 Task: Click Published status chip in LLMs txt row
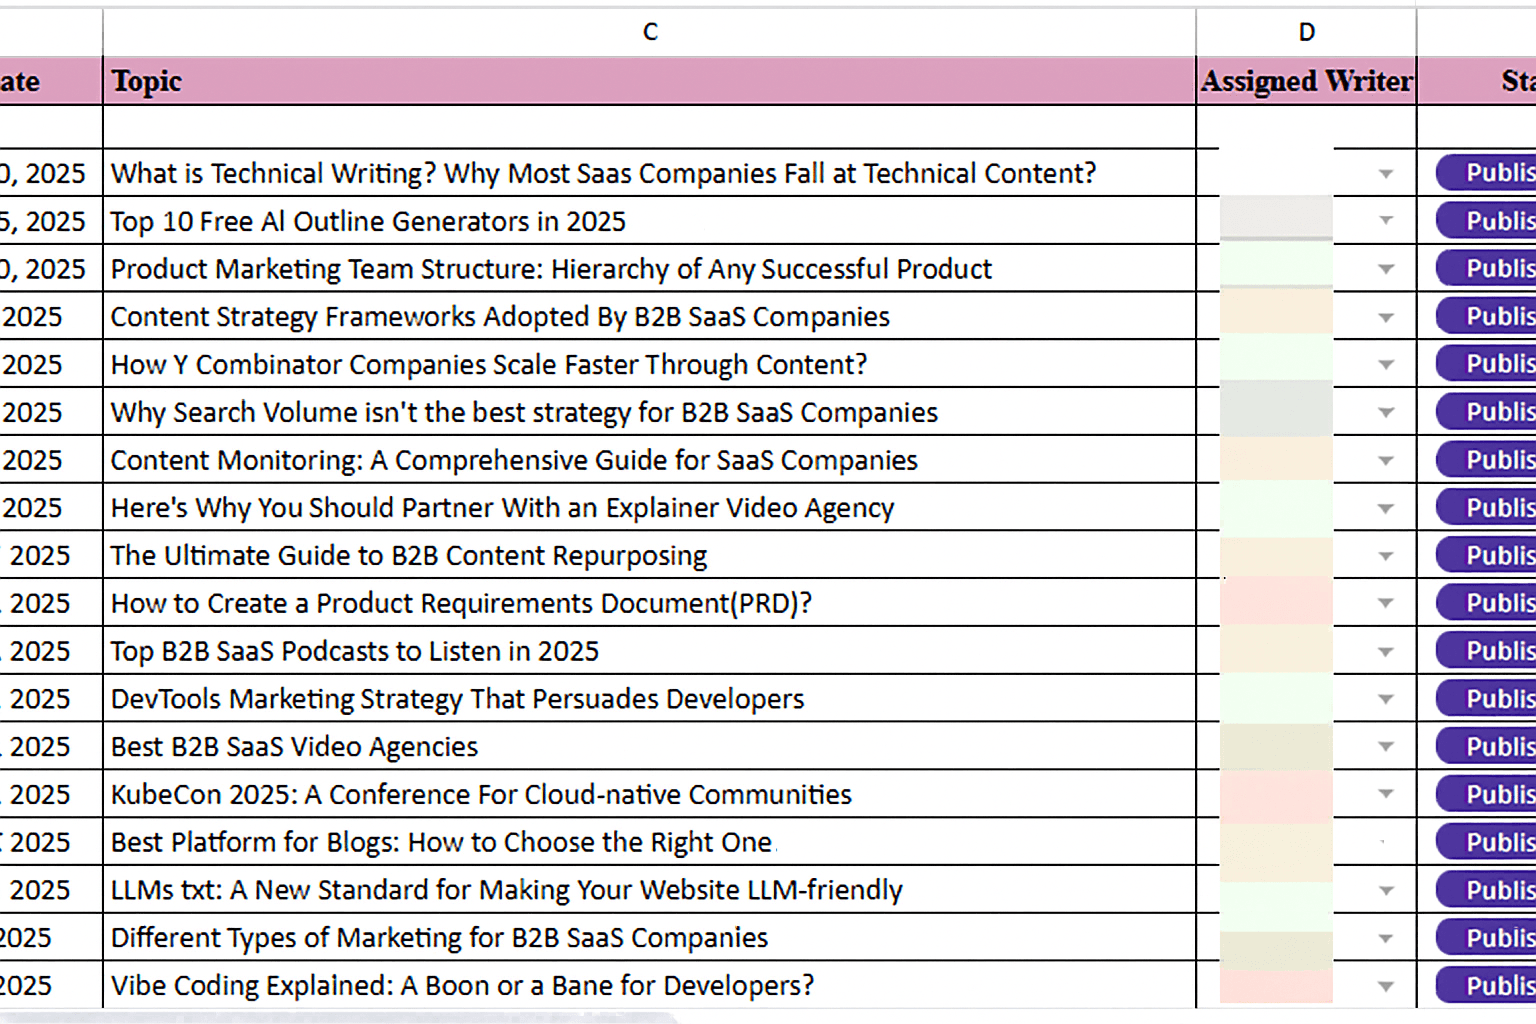1487,889
